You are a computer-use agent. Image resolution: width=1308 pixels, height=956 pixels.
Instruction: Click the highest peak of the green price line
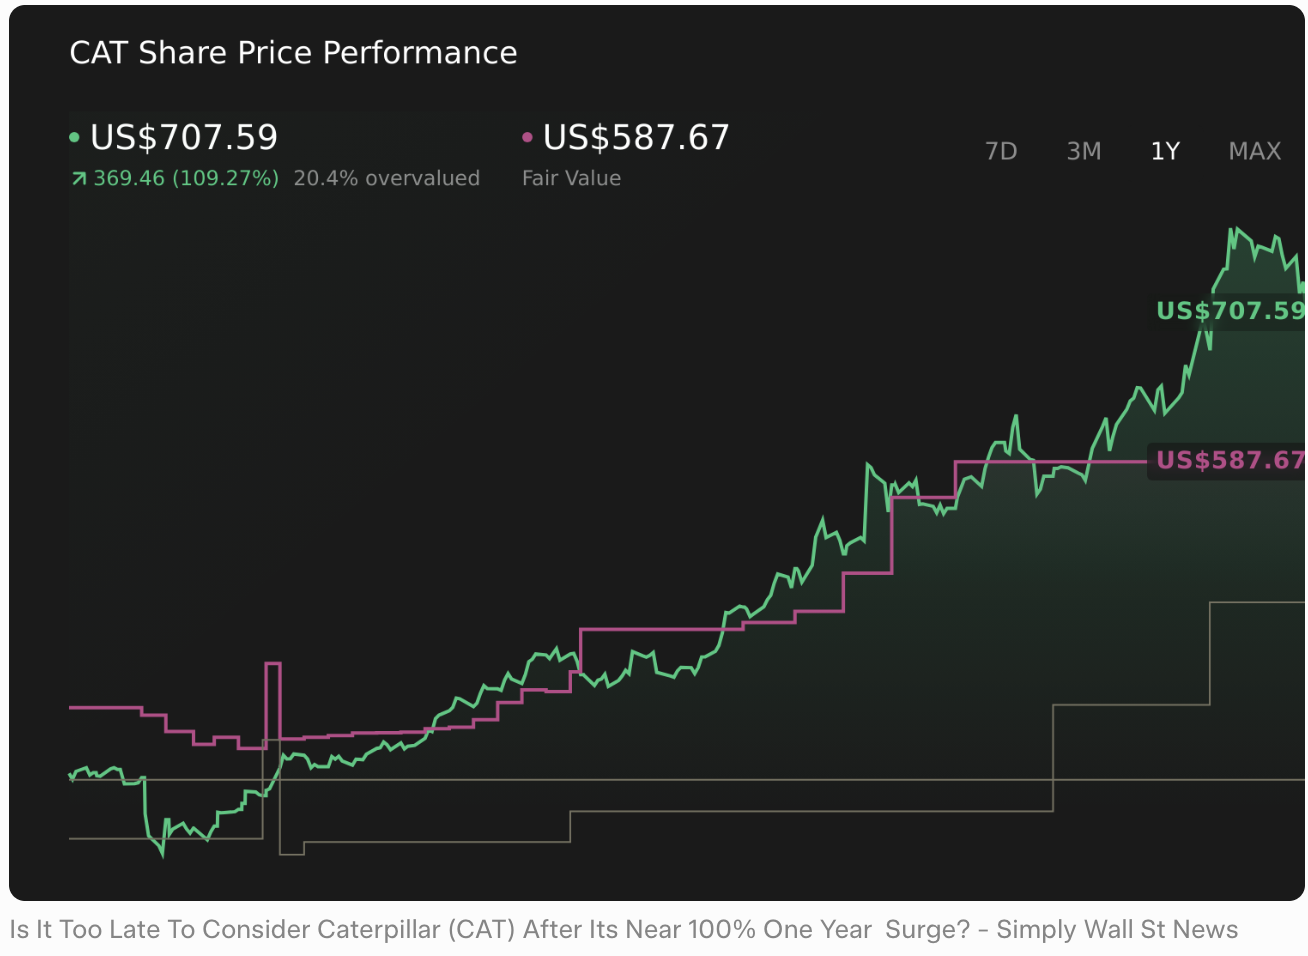tap(1233, 230)
